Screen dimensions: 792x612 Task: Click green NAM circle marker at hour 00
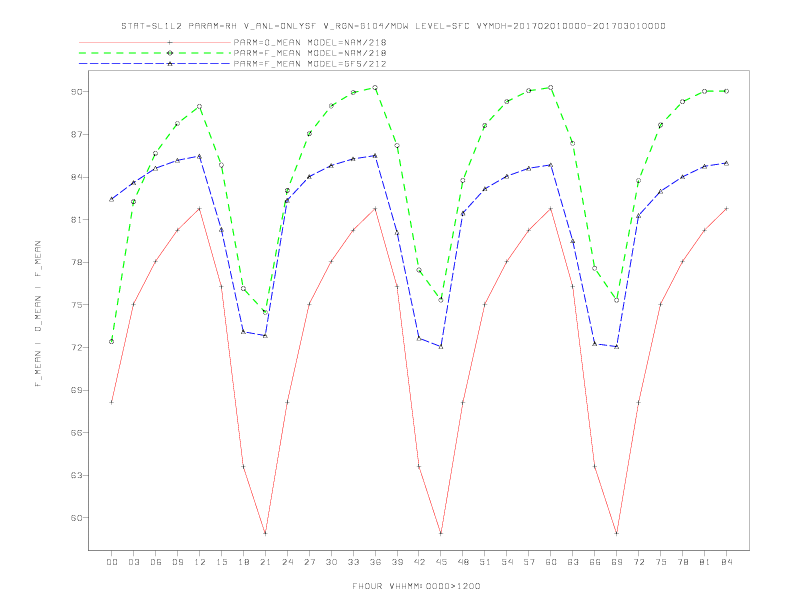tap(112, 341)
